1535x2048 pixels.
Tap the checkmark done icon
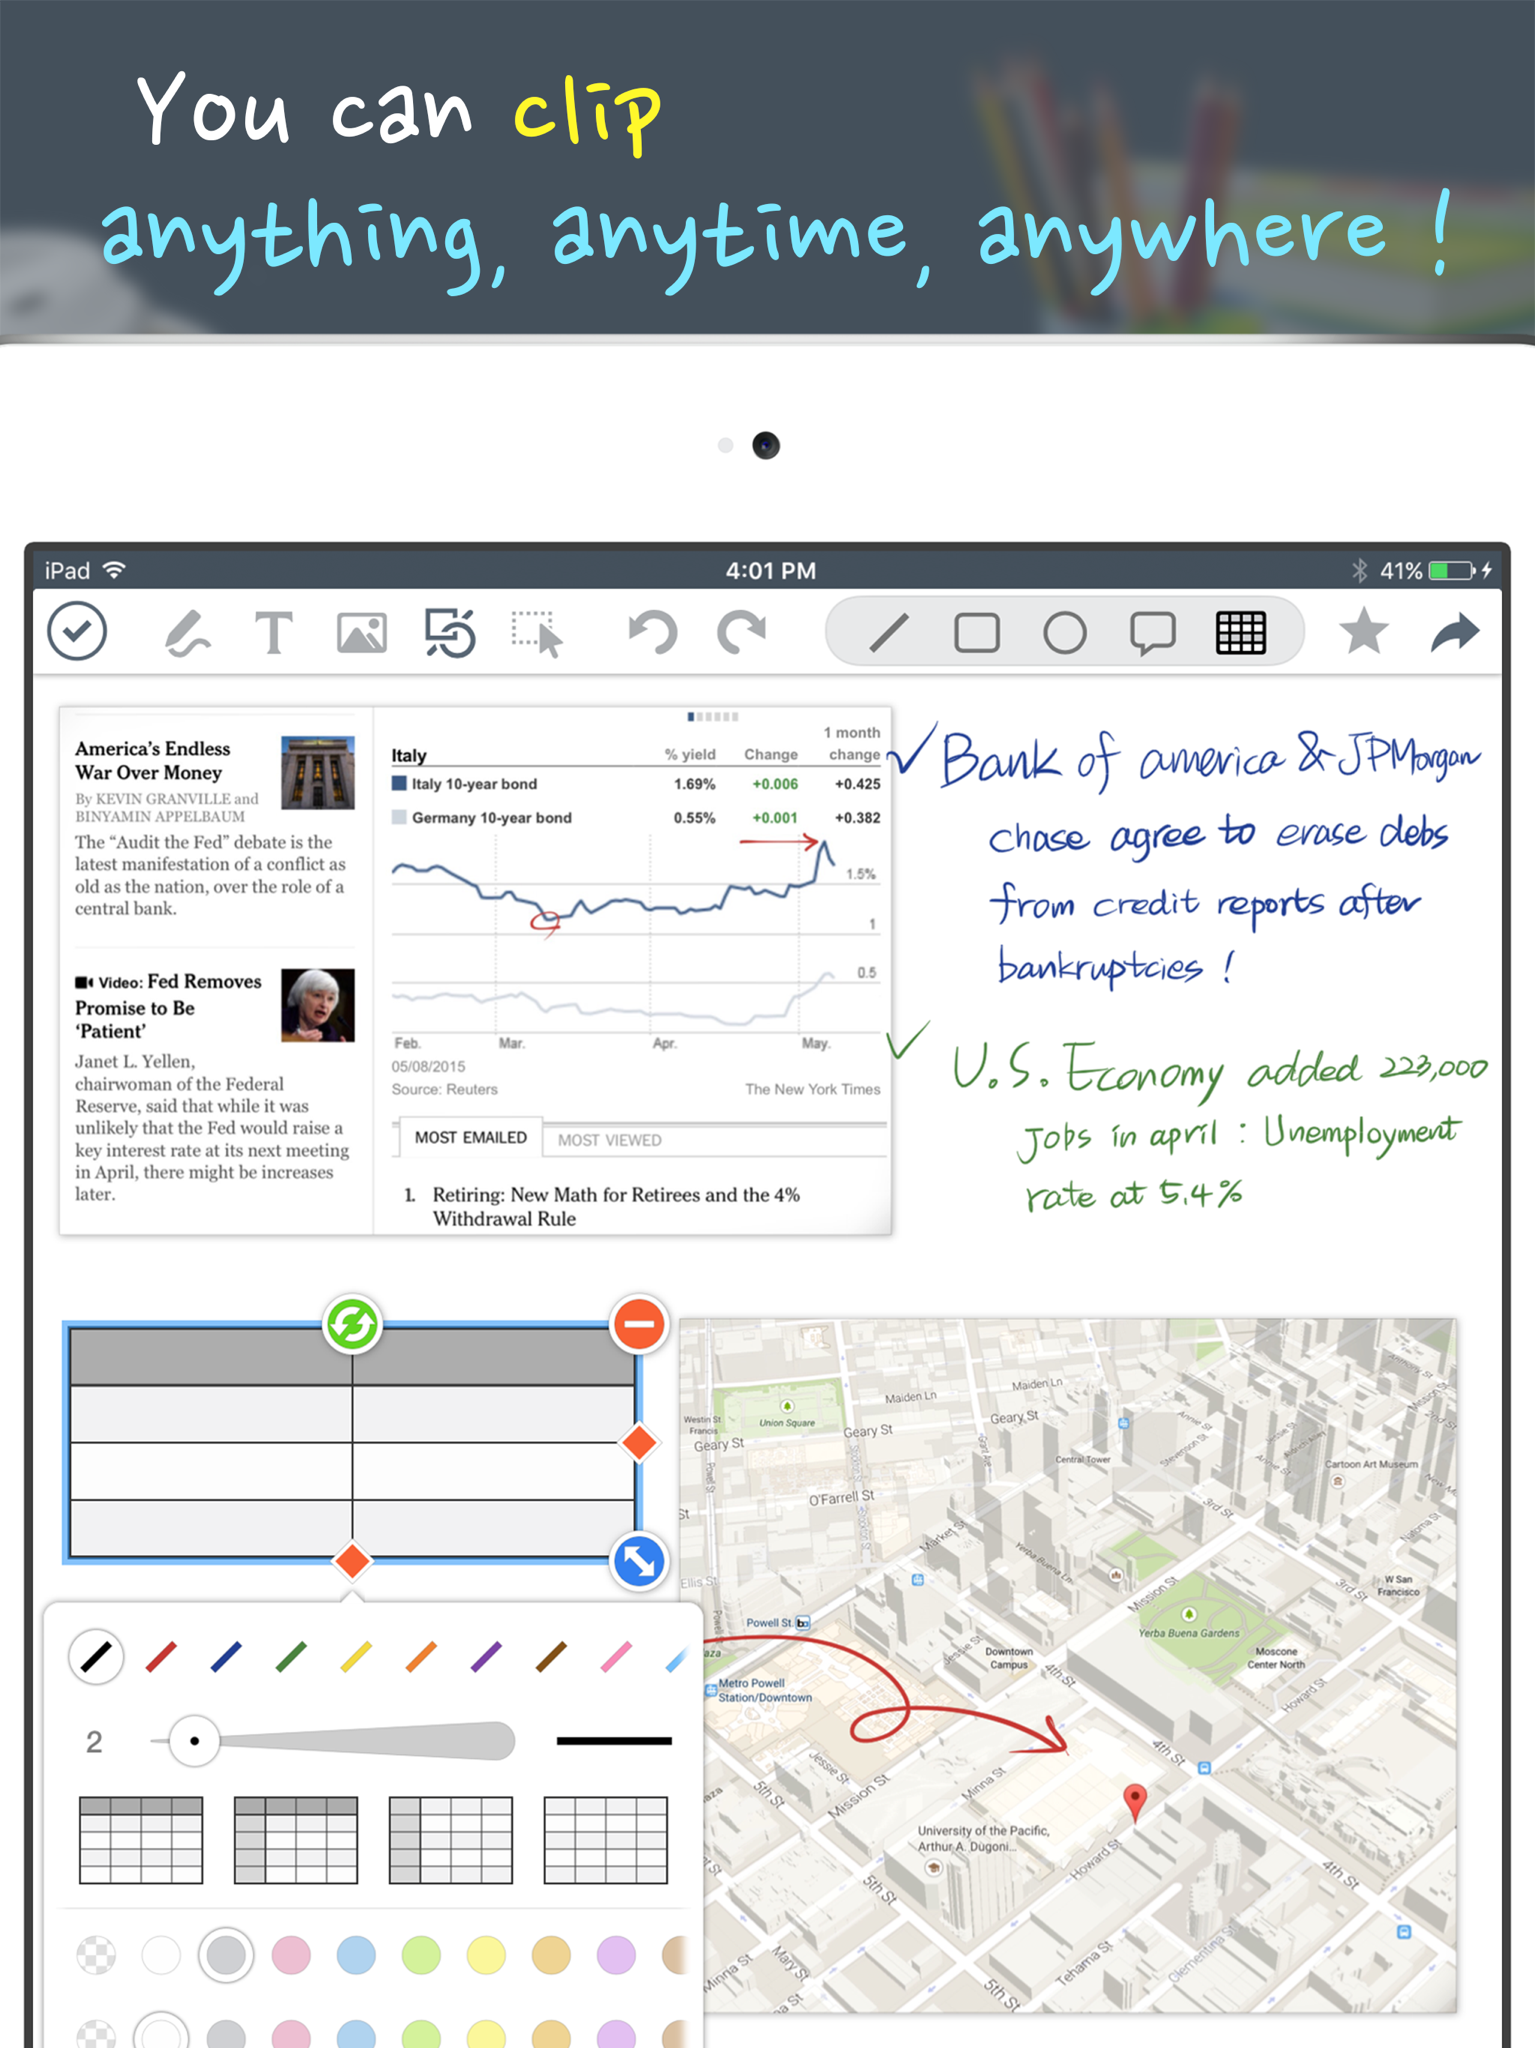coord(77,632)
